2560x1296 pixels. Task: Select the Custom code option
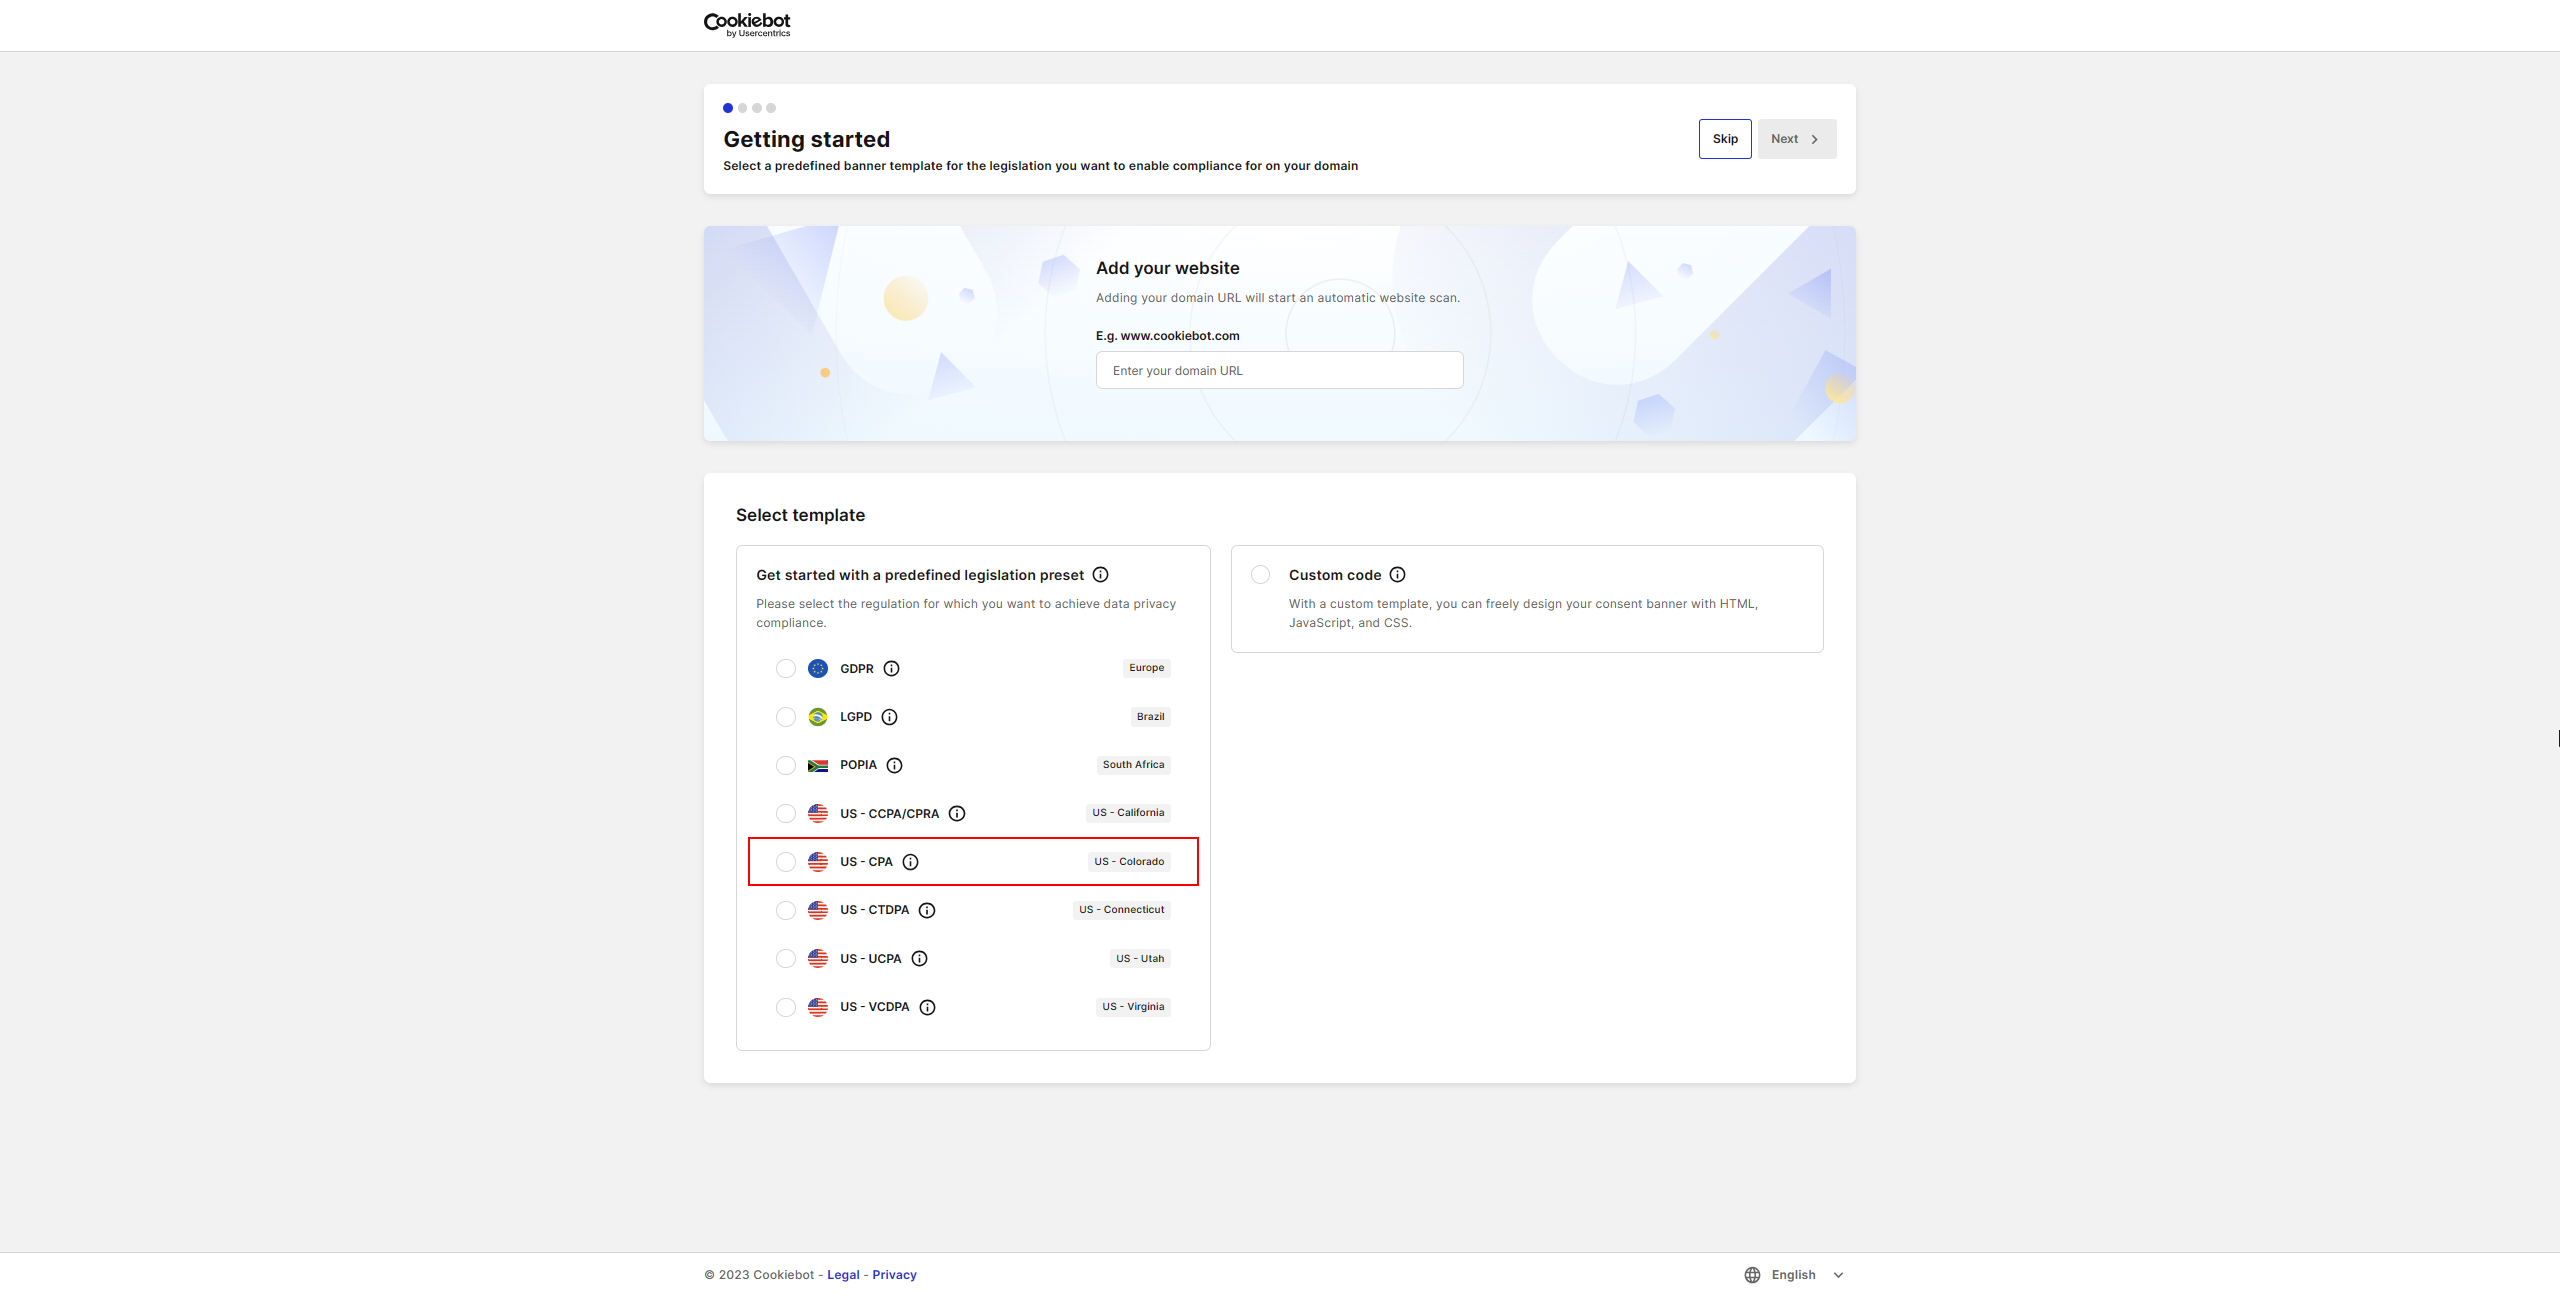[x=1260, y=574]
